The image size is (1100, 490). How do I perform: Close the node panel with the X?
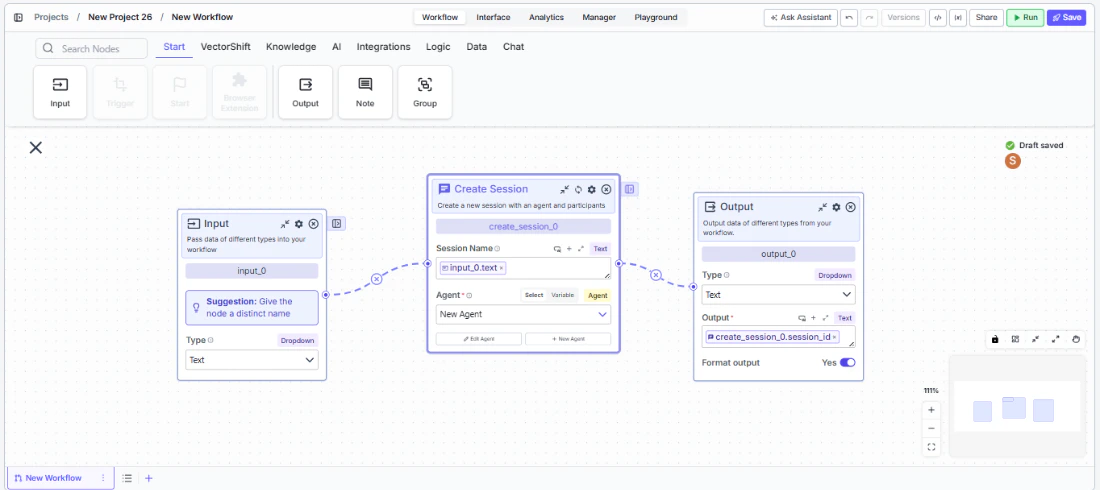click(35, 147)
